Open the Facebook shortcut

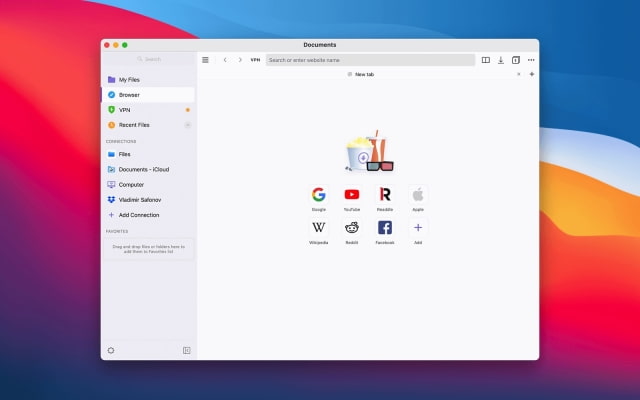(x=385, y=228)
